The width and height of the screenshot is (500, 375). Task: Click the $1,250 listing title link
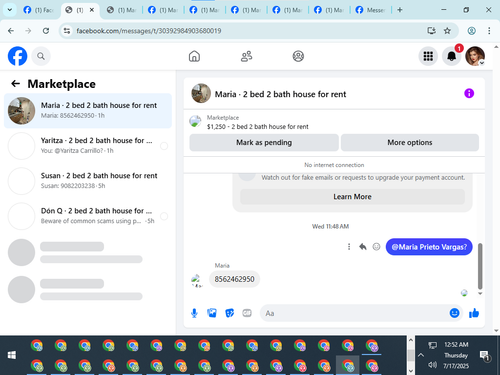coord(258,127)
